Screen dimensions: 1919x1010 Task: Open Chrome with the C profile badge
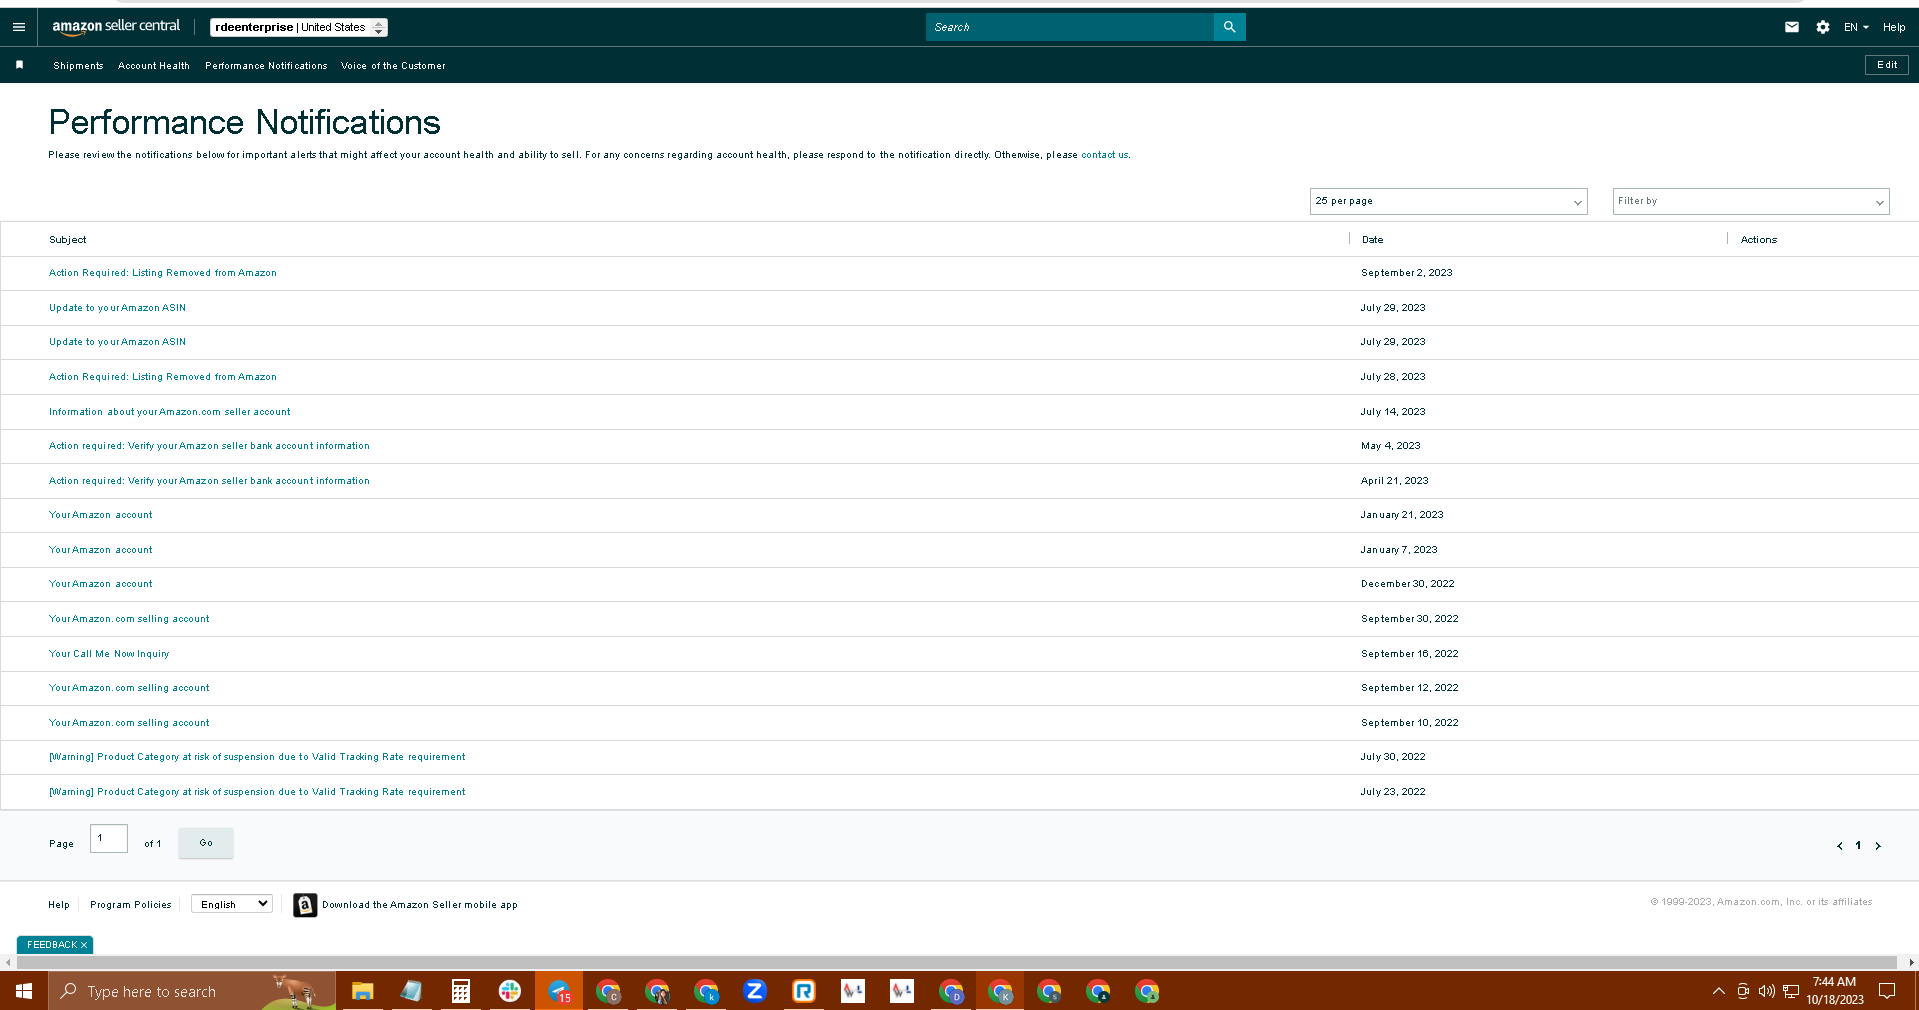click(608, 991)
